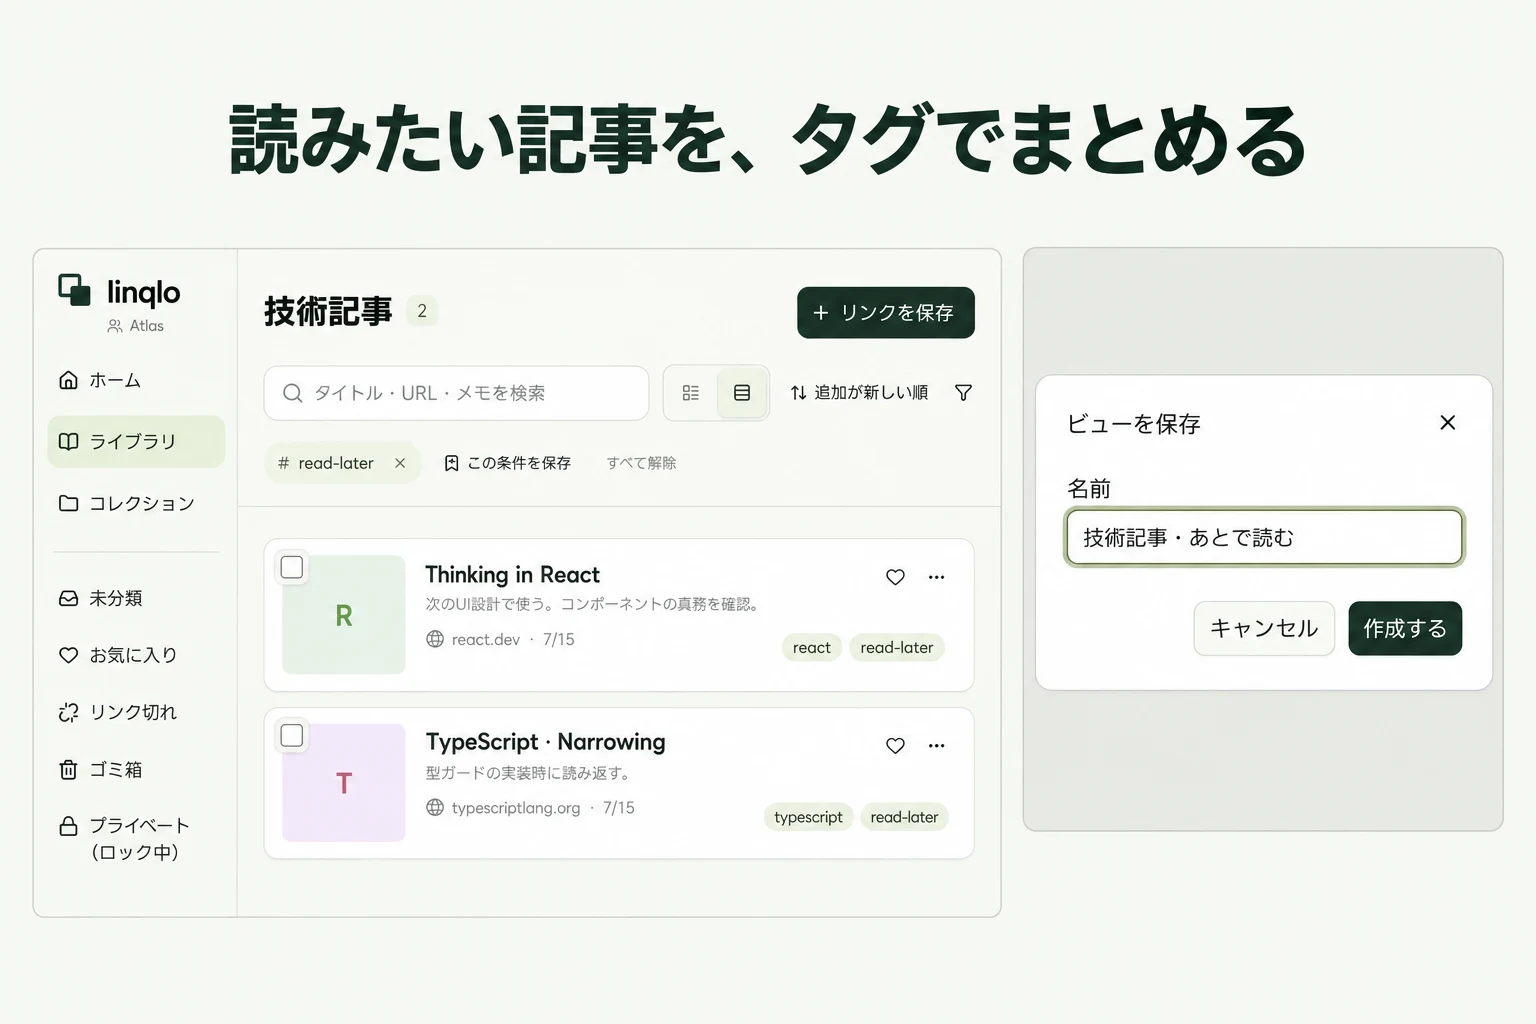This screenshot has width=1536, height=1024.
Task: Click キャンセル in save view dialog
Action: (1264, 628)
